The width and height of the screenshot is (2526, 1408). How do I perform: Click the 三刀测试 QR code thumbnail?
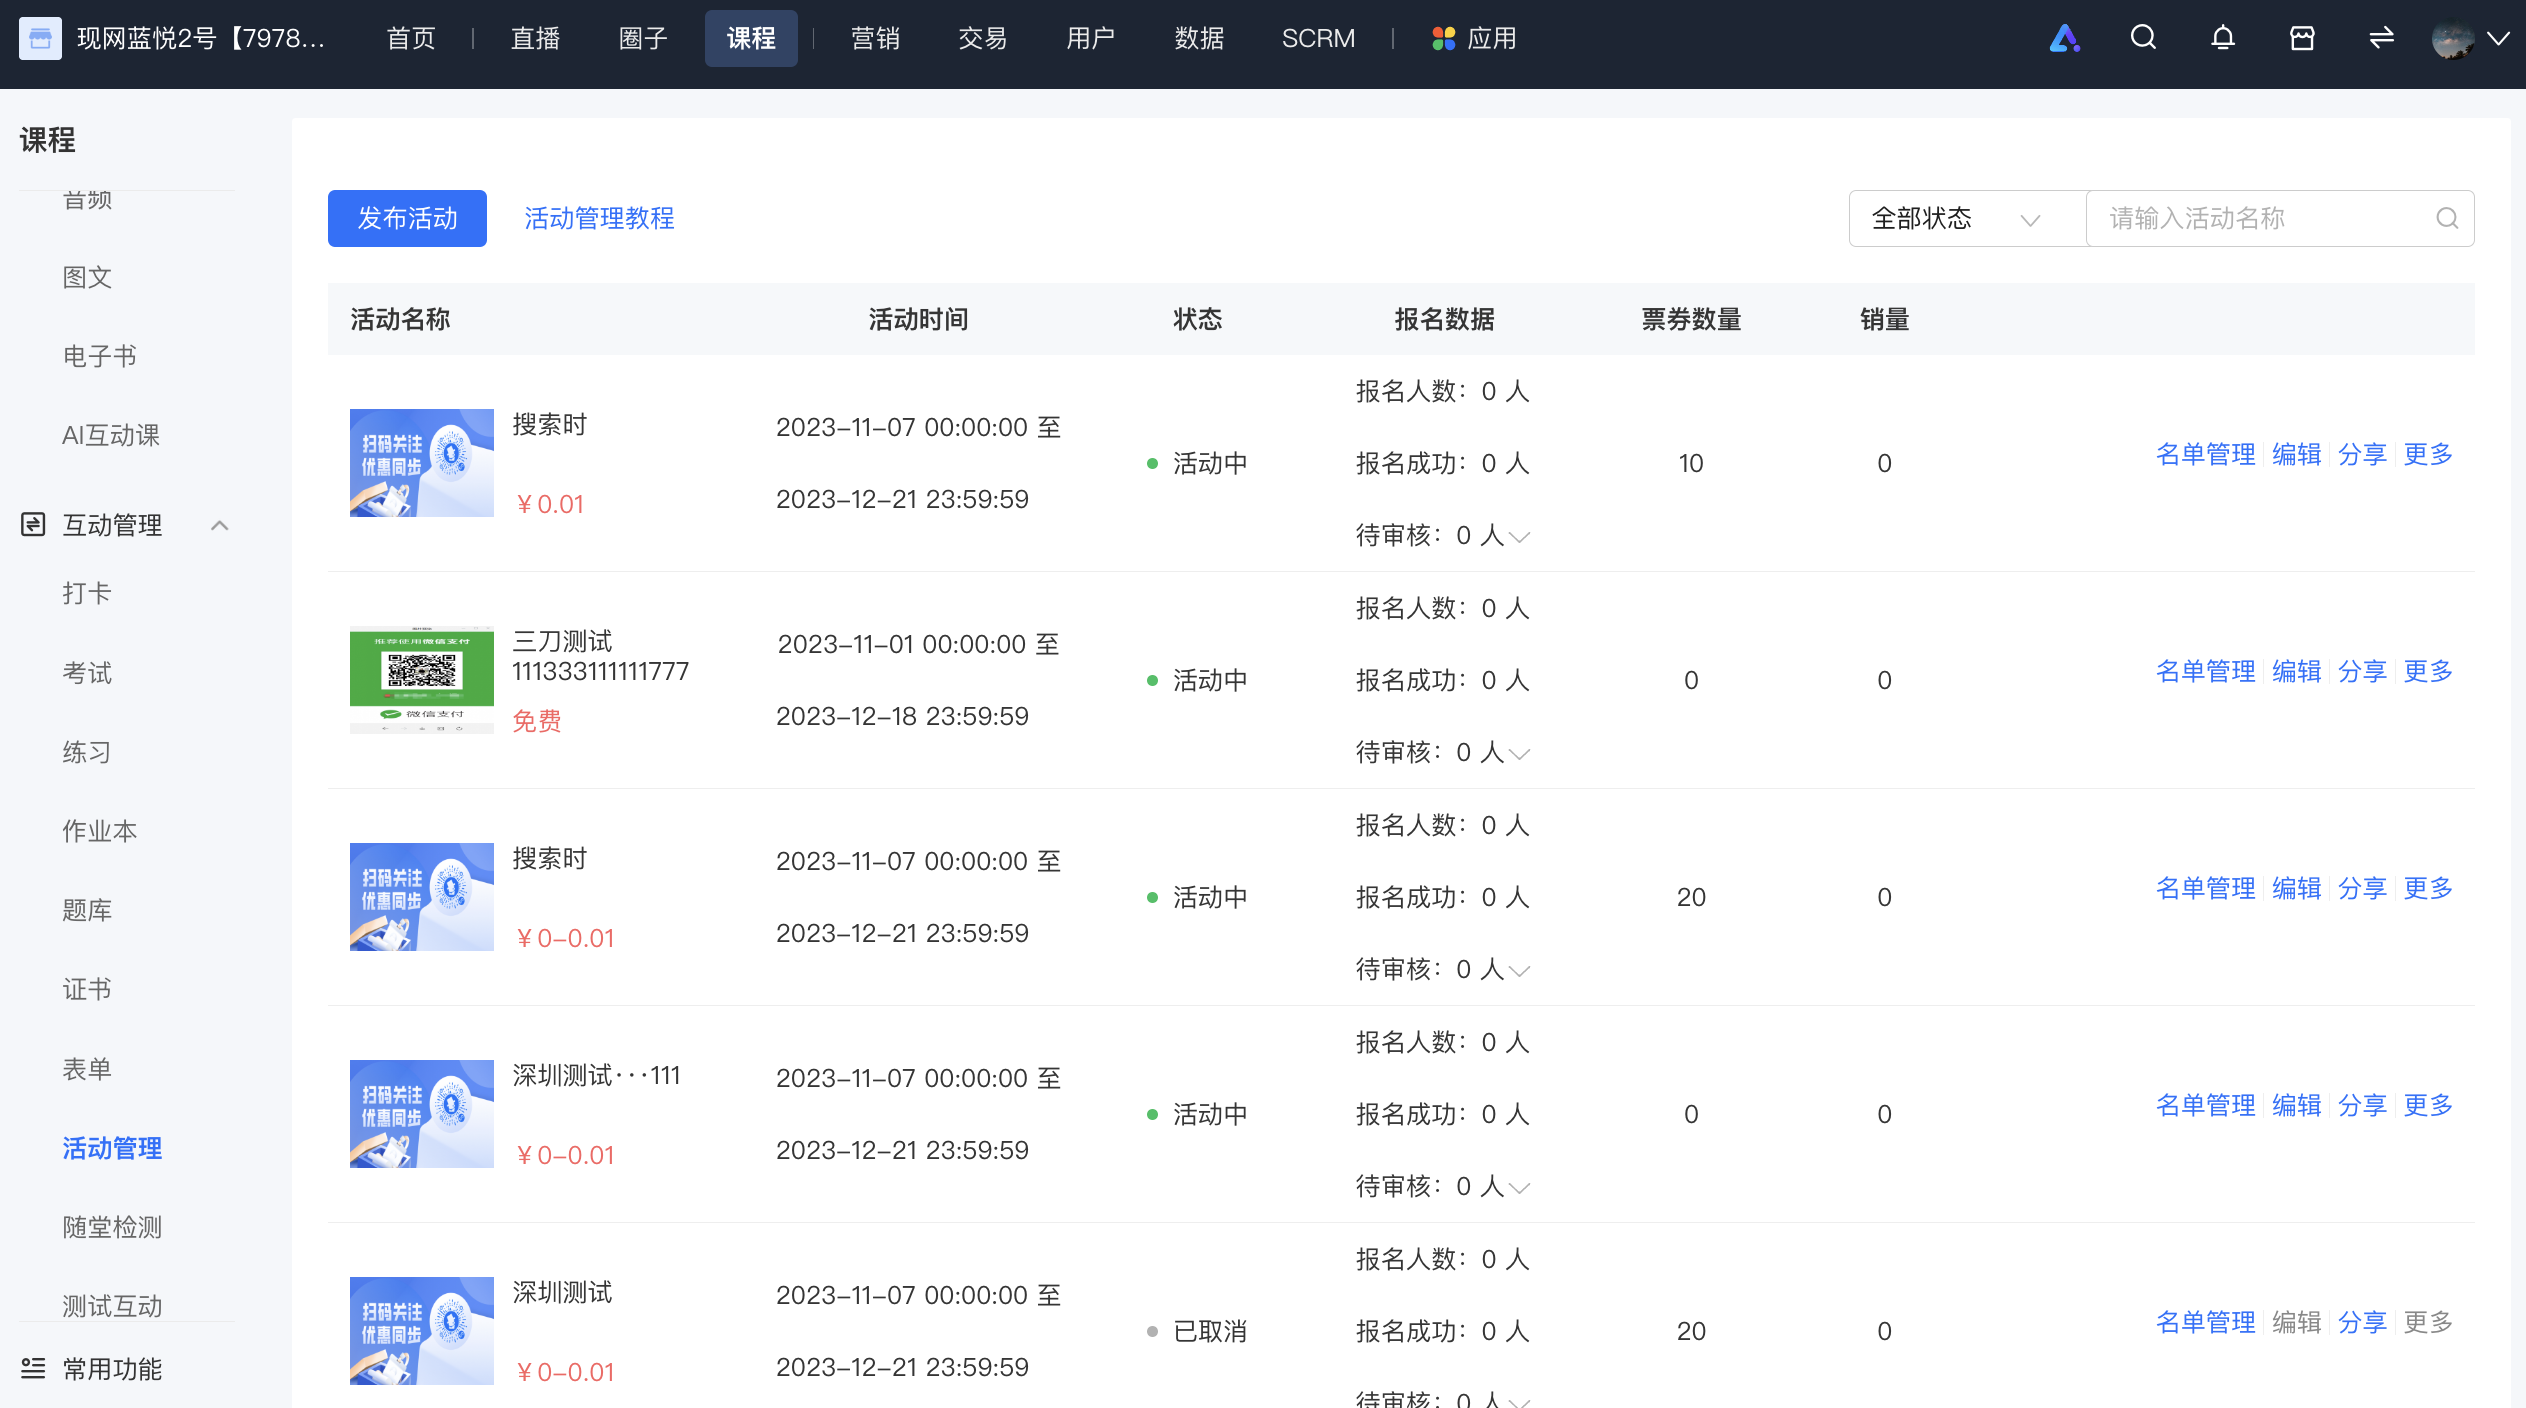tap(421, 680)
